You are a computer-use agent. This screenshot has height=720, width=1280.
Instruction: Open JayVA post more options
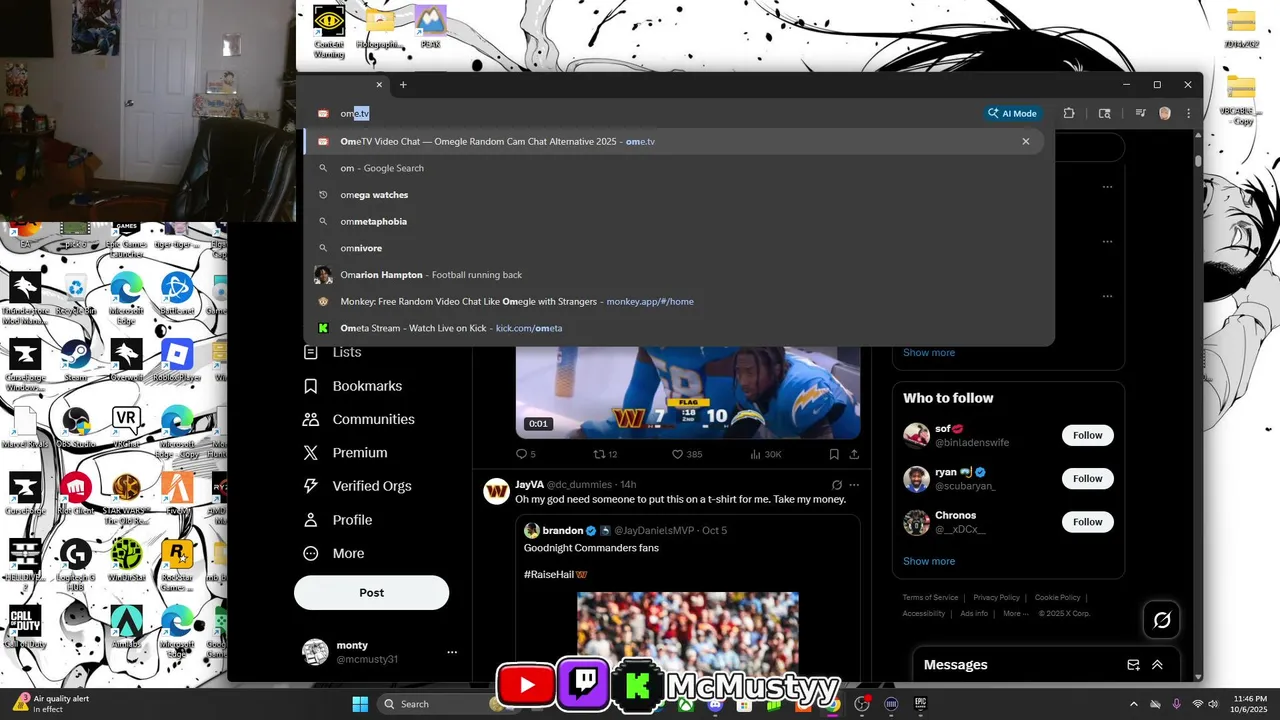point(854,485)
